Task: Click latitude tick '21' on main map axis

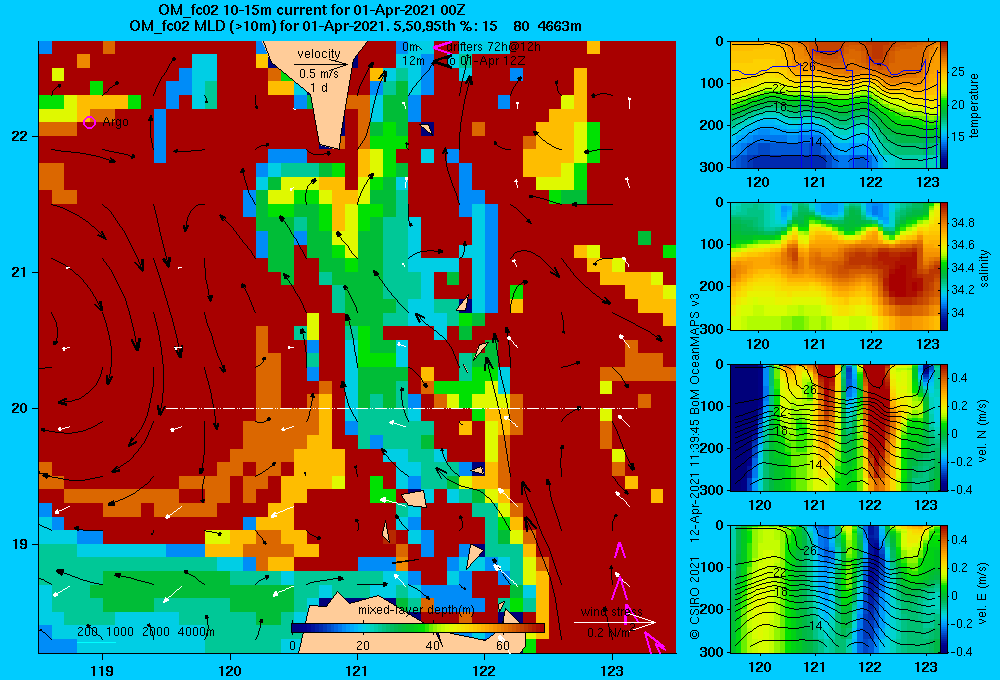Action: click(20, 272)
